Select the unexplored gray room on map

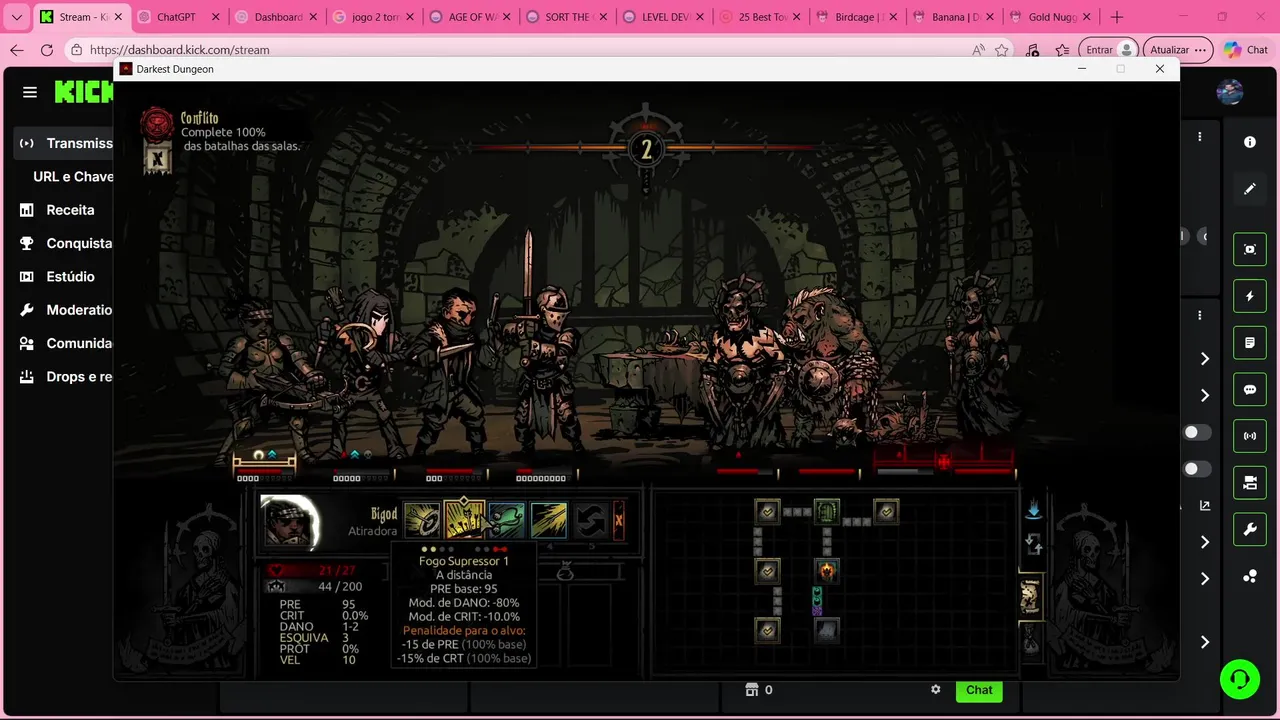pyautogui.click(x=827, y=630)
